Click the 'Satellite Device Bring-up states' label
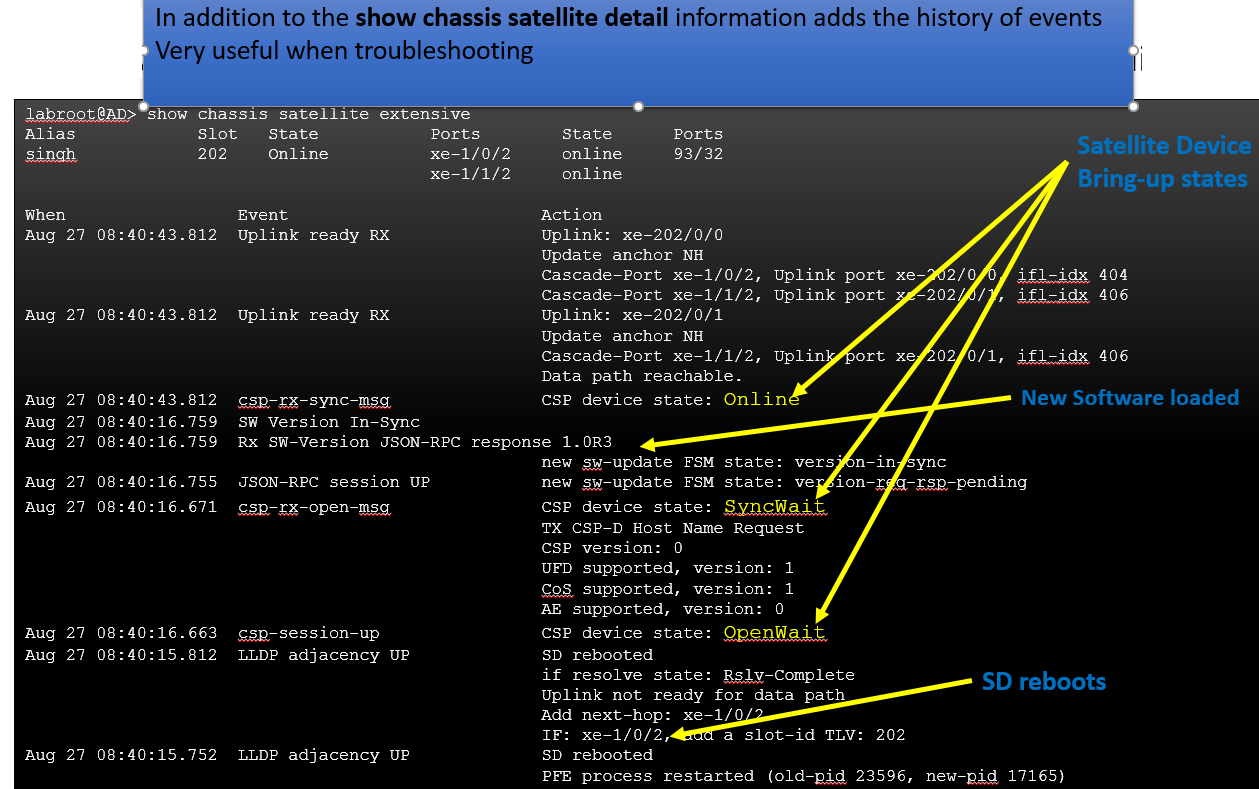The height and width of the screenshot is (789, 1259). pyautogui.click(x=1164, y=162)
